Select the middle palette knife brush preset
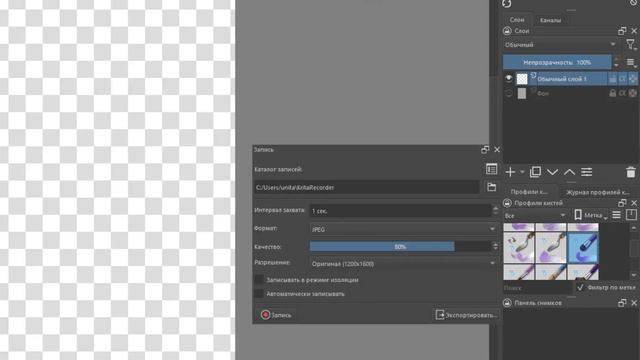Viewport: 640px width, 360px height. click(x=551, y=247)
